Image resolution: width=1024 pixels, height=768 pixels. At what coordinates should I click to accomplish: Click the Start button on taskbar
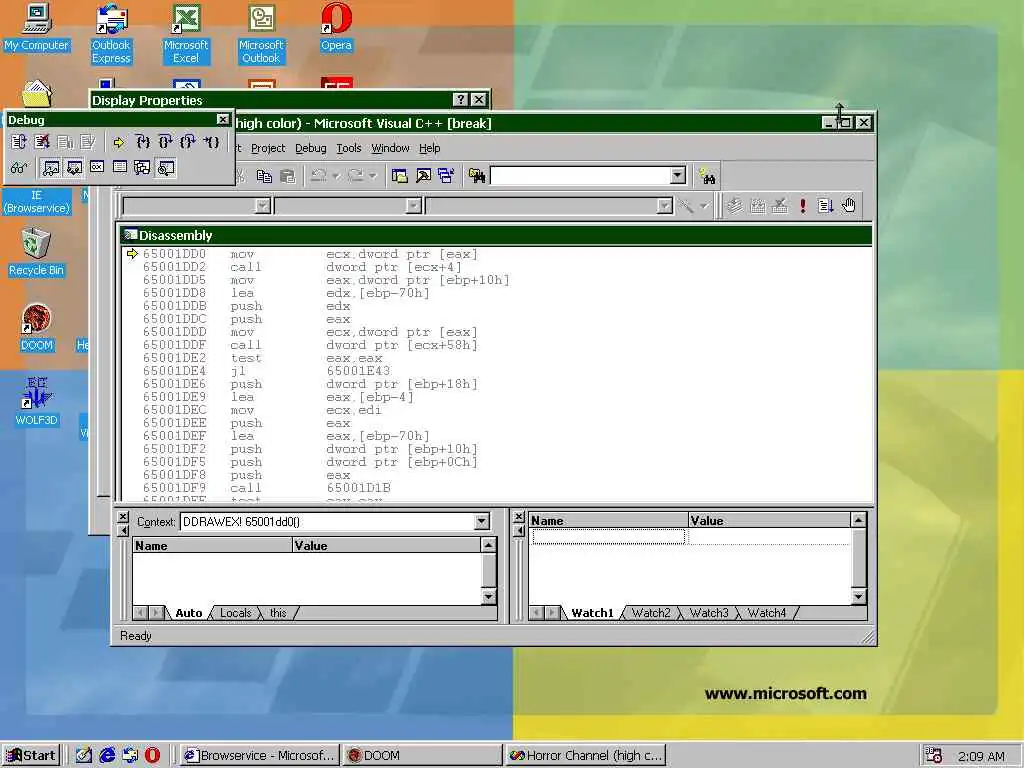coord(31,756)
